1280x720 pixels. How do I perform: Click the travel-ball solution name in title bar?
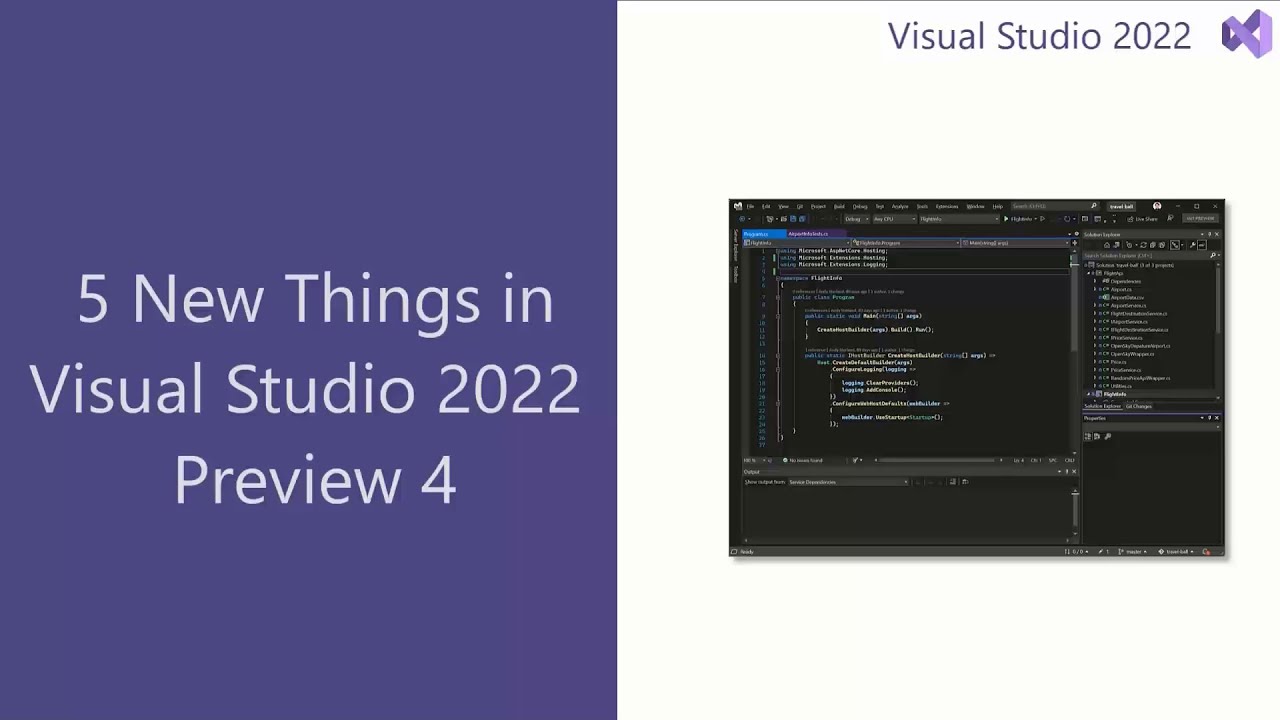tap(1121, 206)
